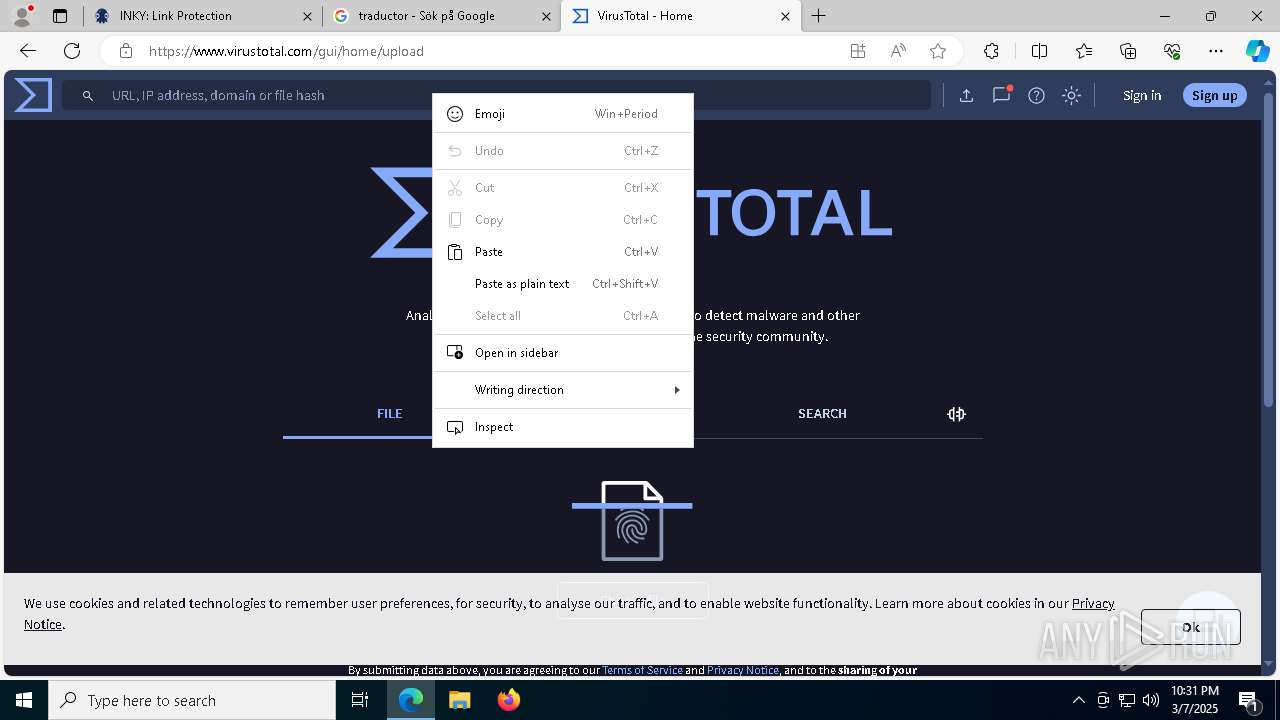Image resolution: width=1280 pixels, height=720 pixels.
Task: Open Task View on the taskbar
Action: 360,700
